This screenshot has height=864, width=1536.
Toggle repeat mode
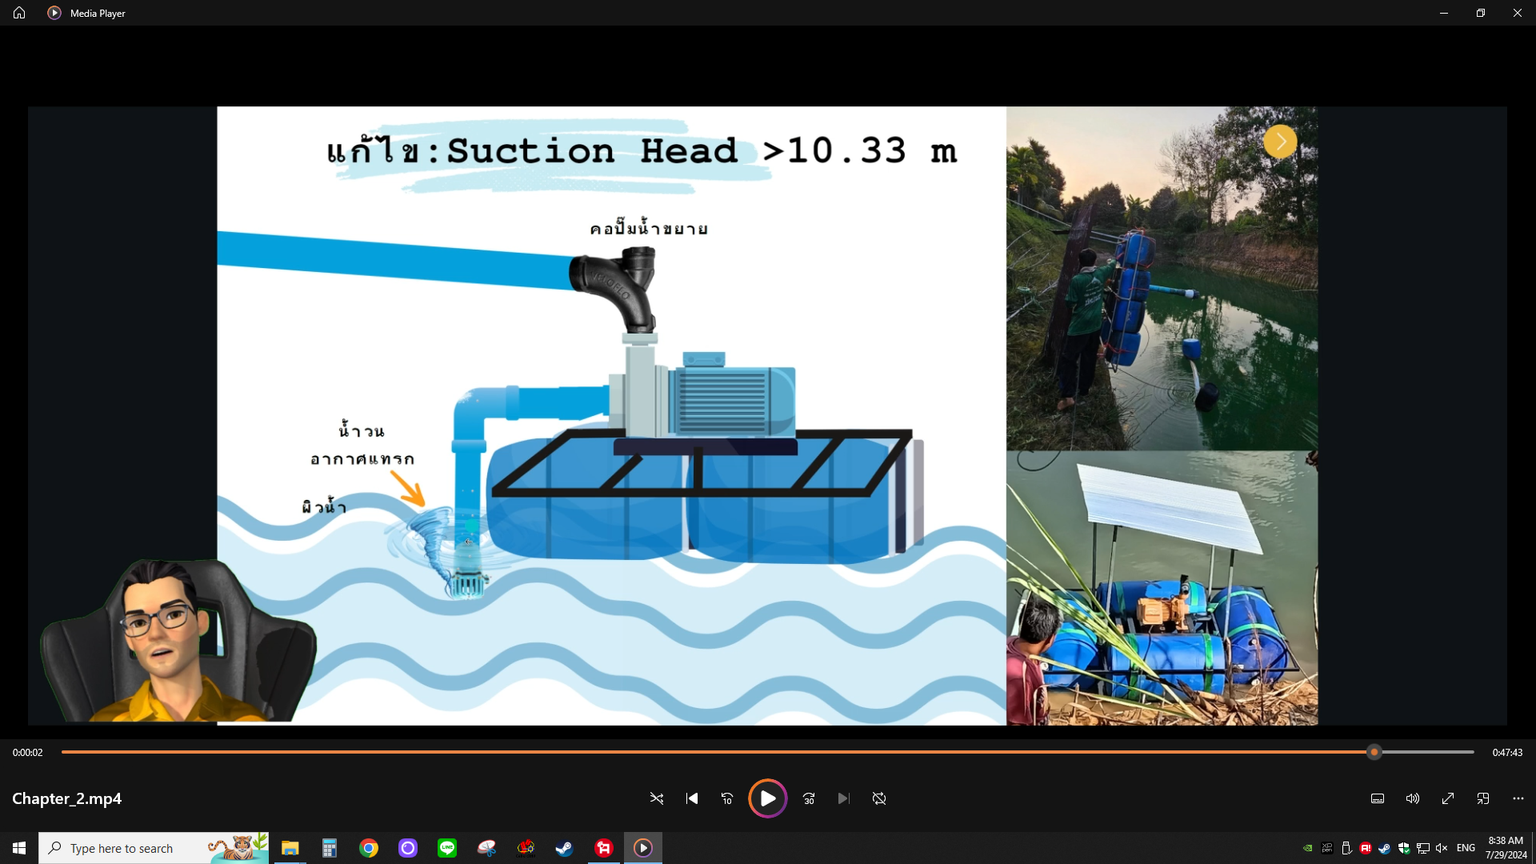click(x=879, y=799)
